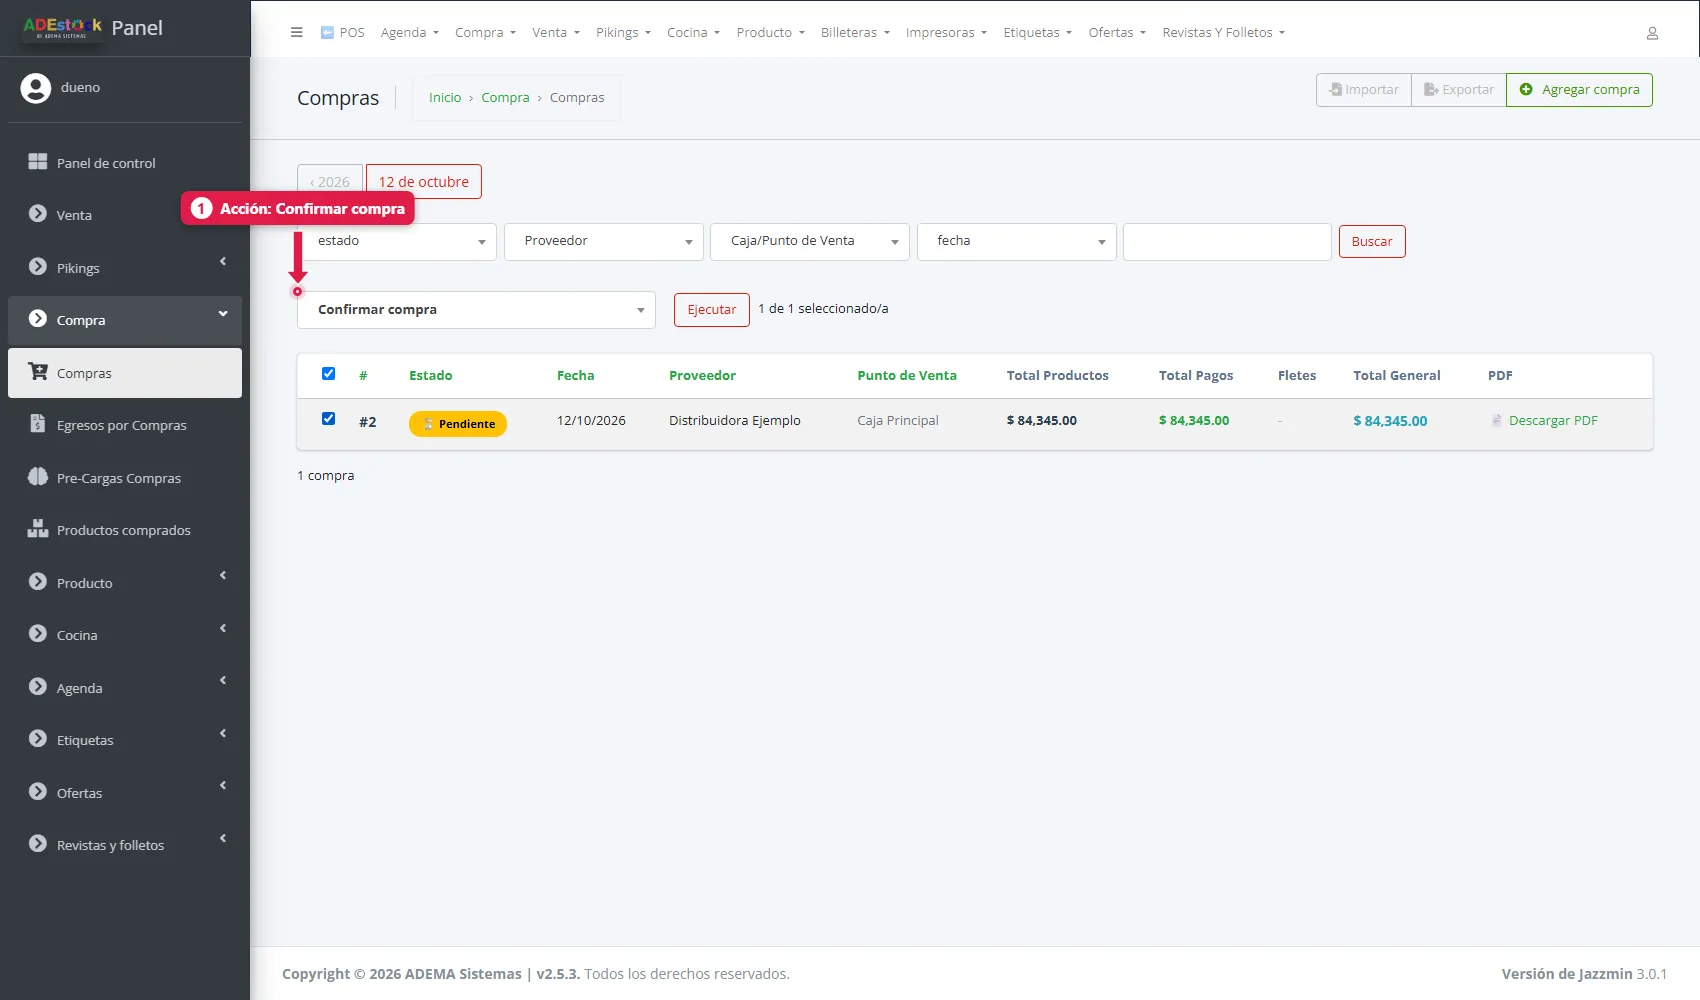
Task: Click the Descargar PDF link
Action: point(1553,421)
